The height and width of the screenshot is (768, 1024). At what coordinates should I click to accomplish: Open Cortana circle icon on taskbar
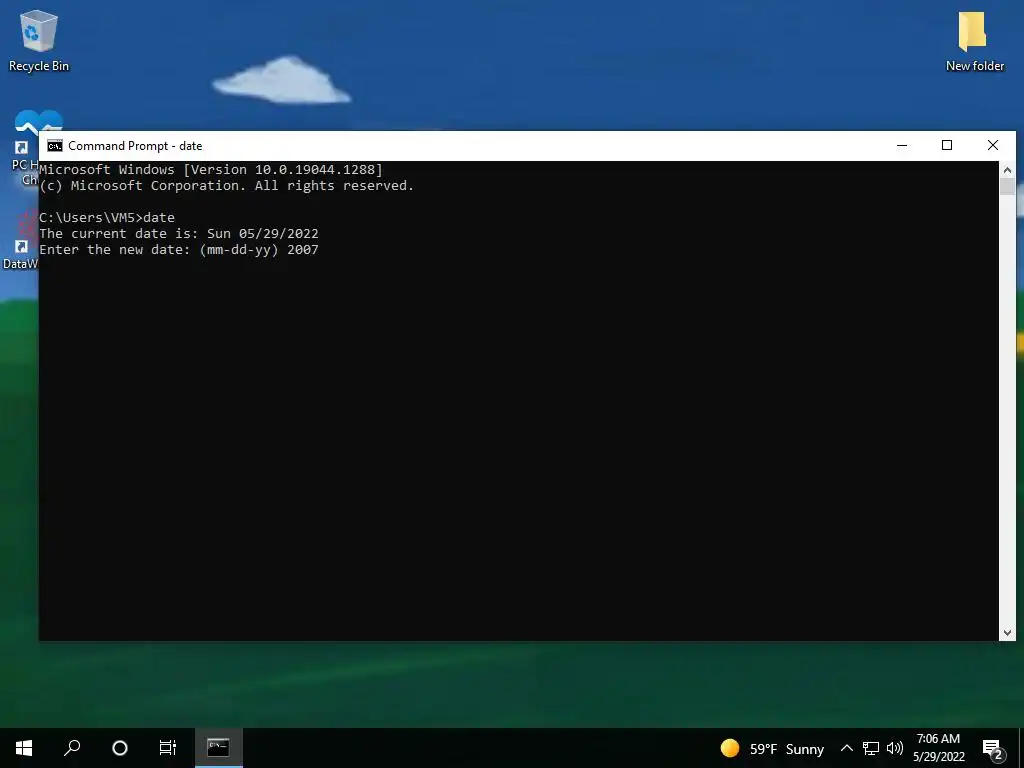(120, 748)
